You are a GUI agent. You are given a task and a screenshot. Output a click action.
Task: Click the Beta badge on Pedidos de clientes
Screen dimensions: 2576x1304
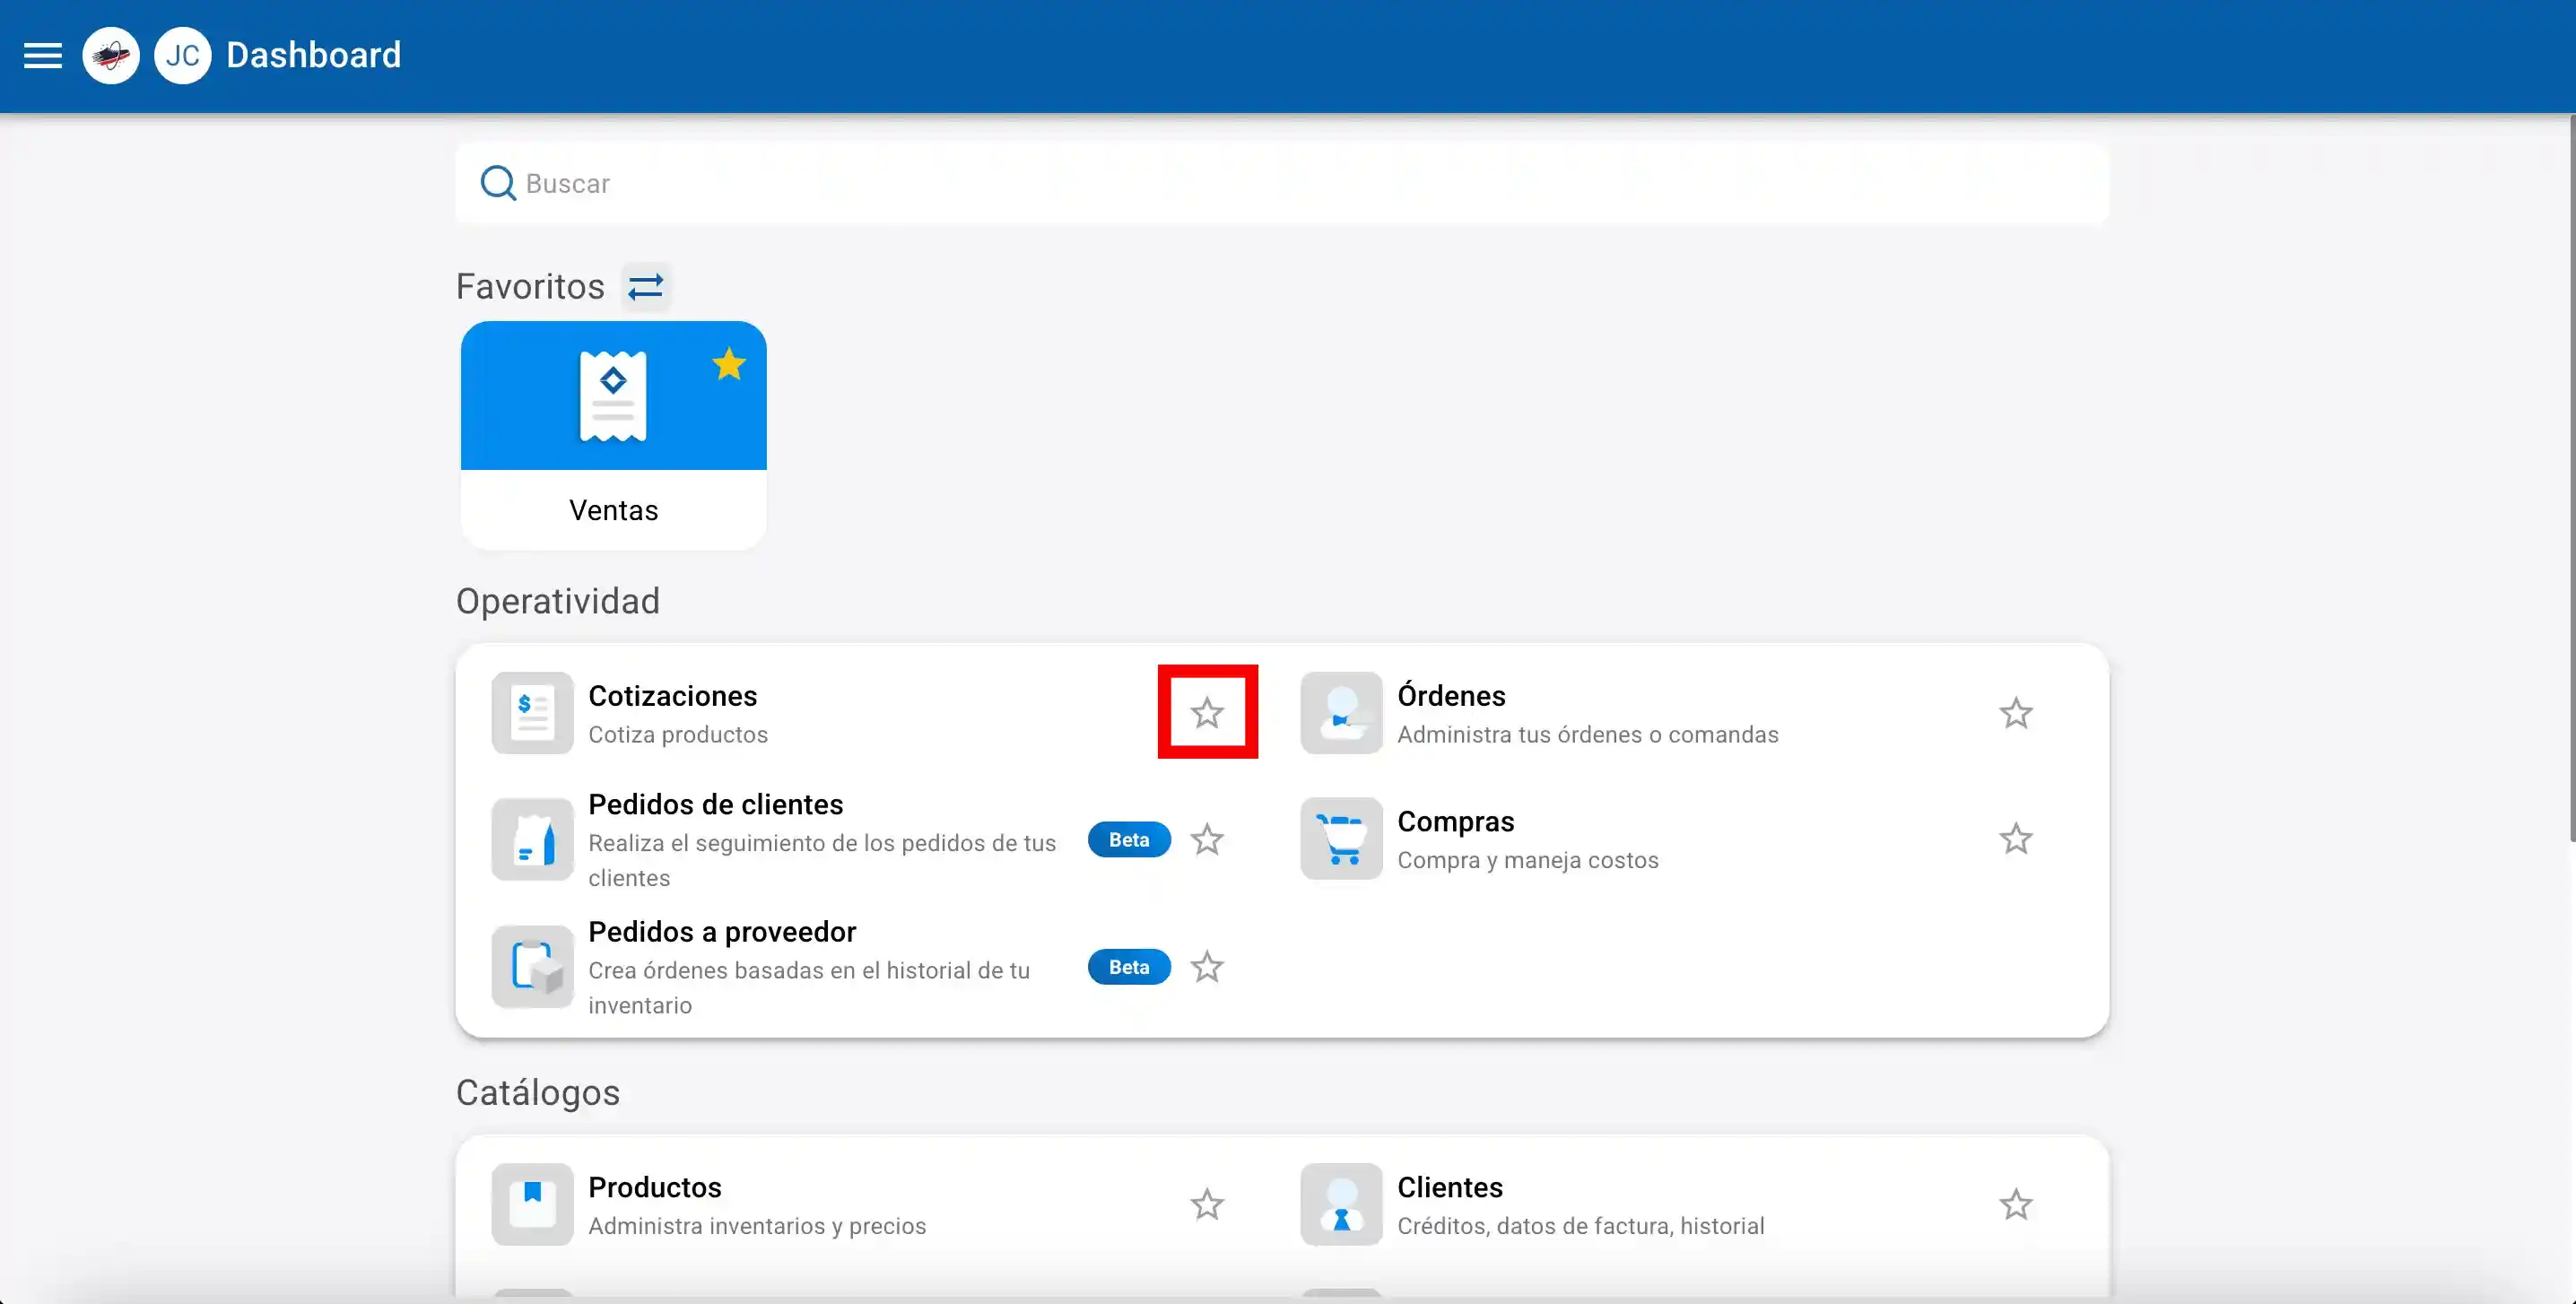point(1129,840)
